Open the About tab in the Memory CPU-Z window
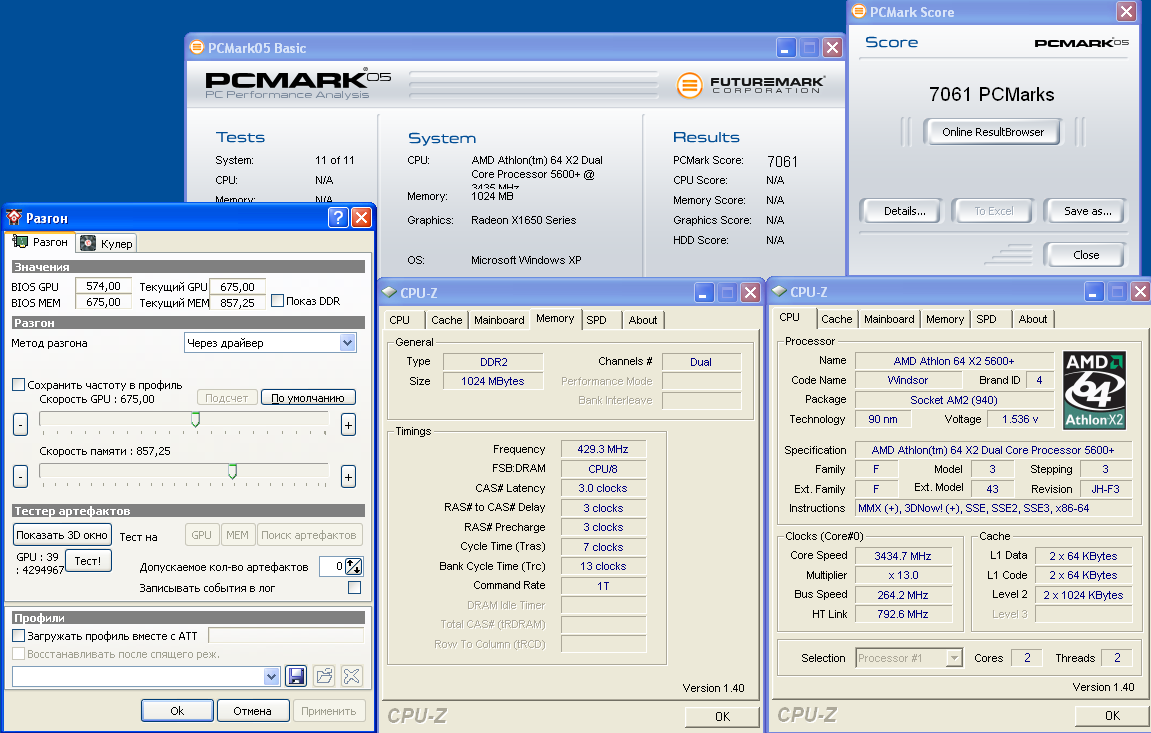1151x733 pixels. click(643, 320)
